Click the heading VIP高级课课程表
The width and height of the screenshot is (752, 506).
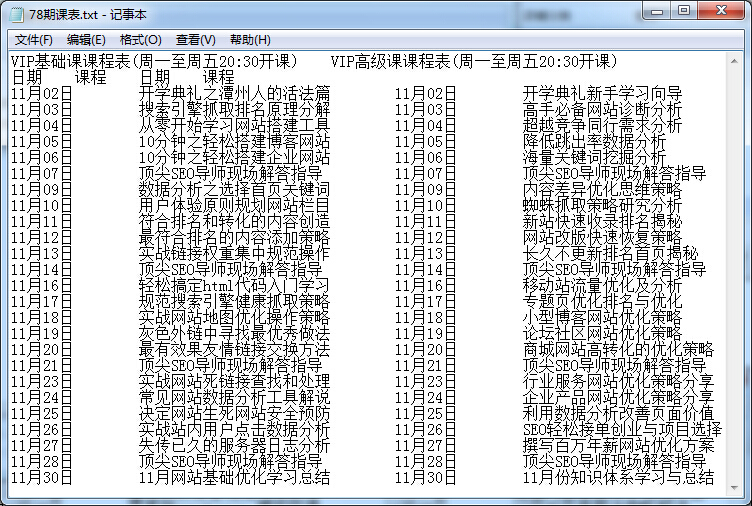click(391, 61)
